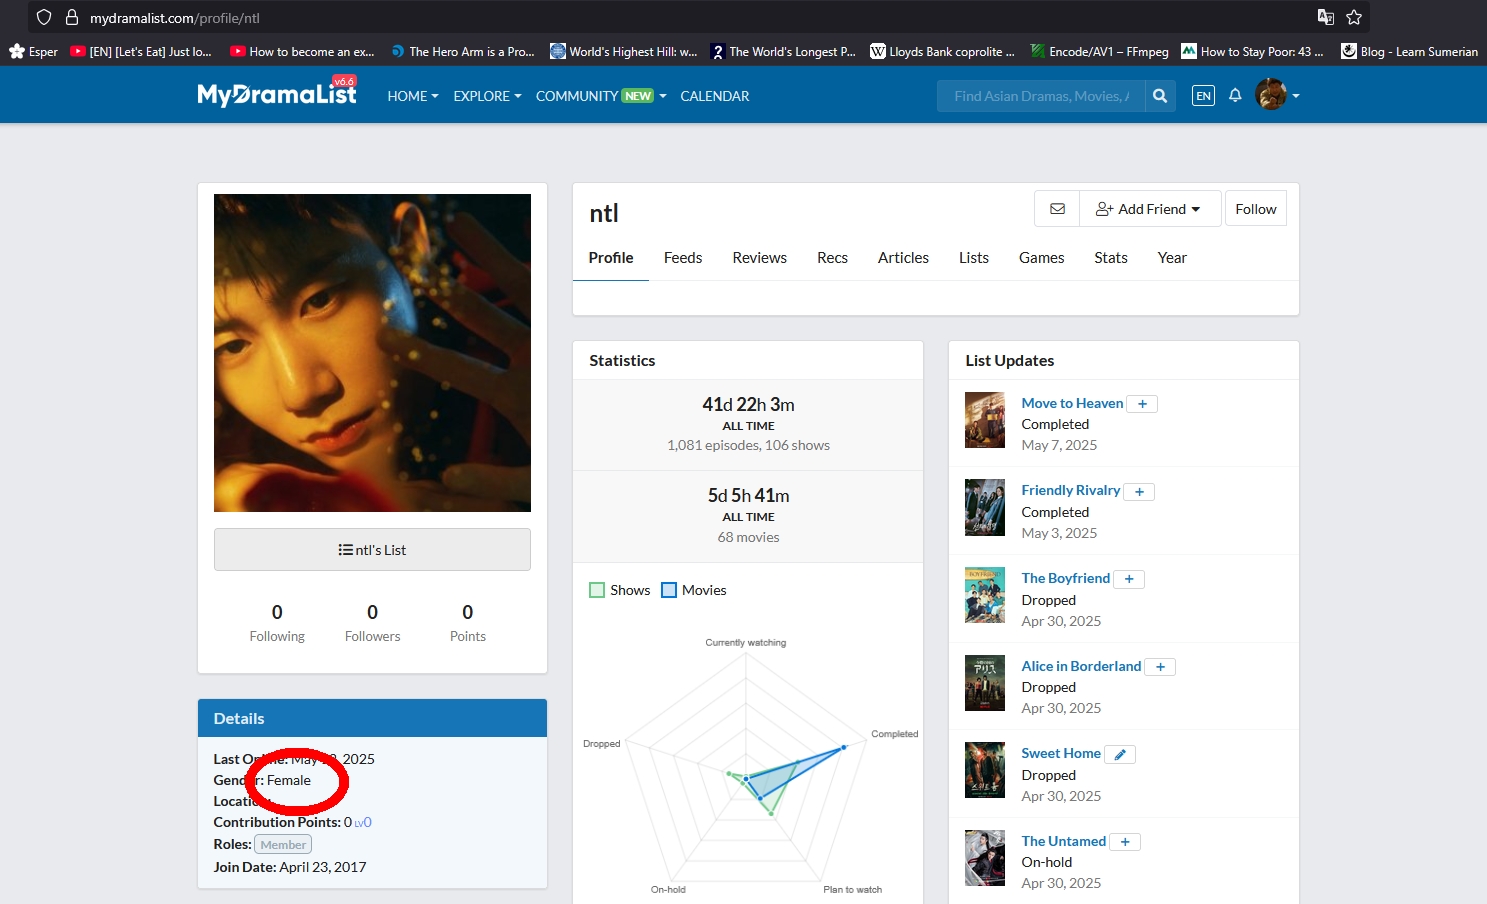Click the envelope message button
This screenshot has width=1487, height=904.
1057,209
